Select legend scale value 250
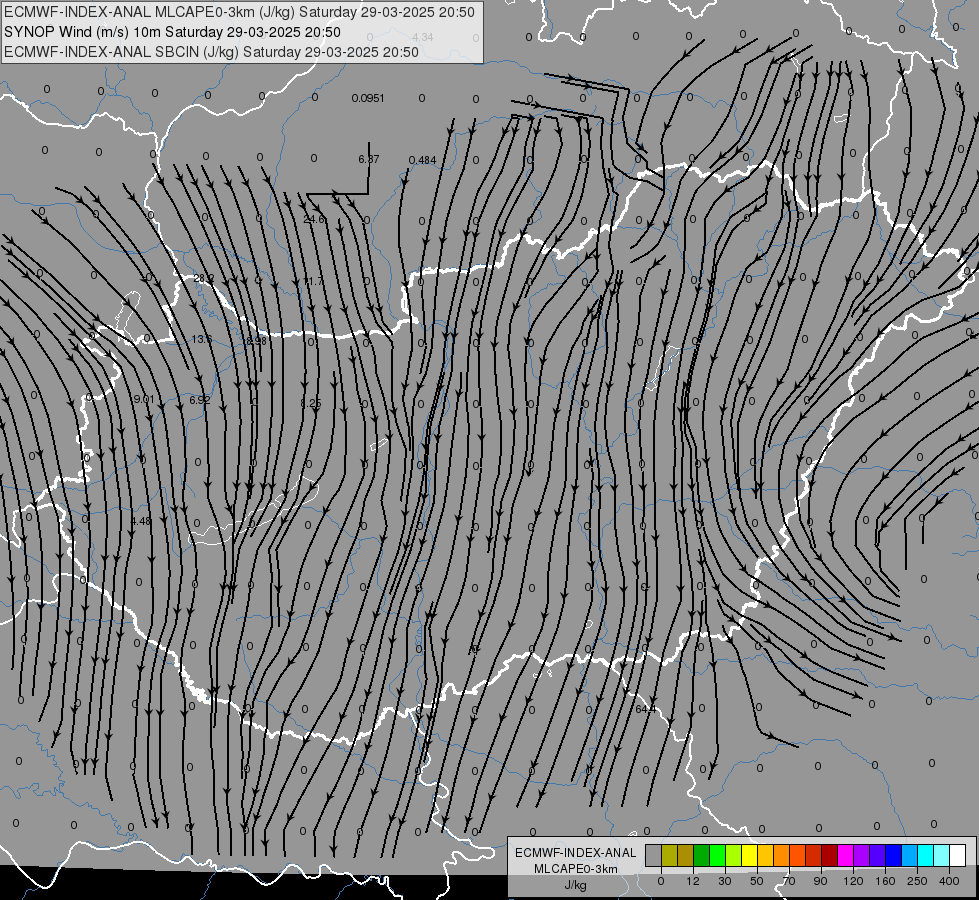979x900 pixels. click(917, 881)
